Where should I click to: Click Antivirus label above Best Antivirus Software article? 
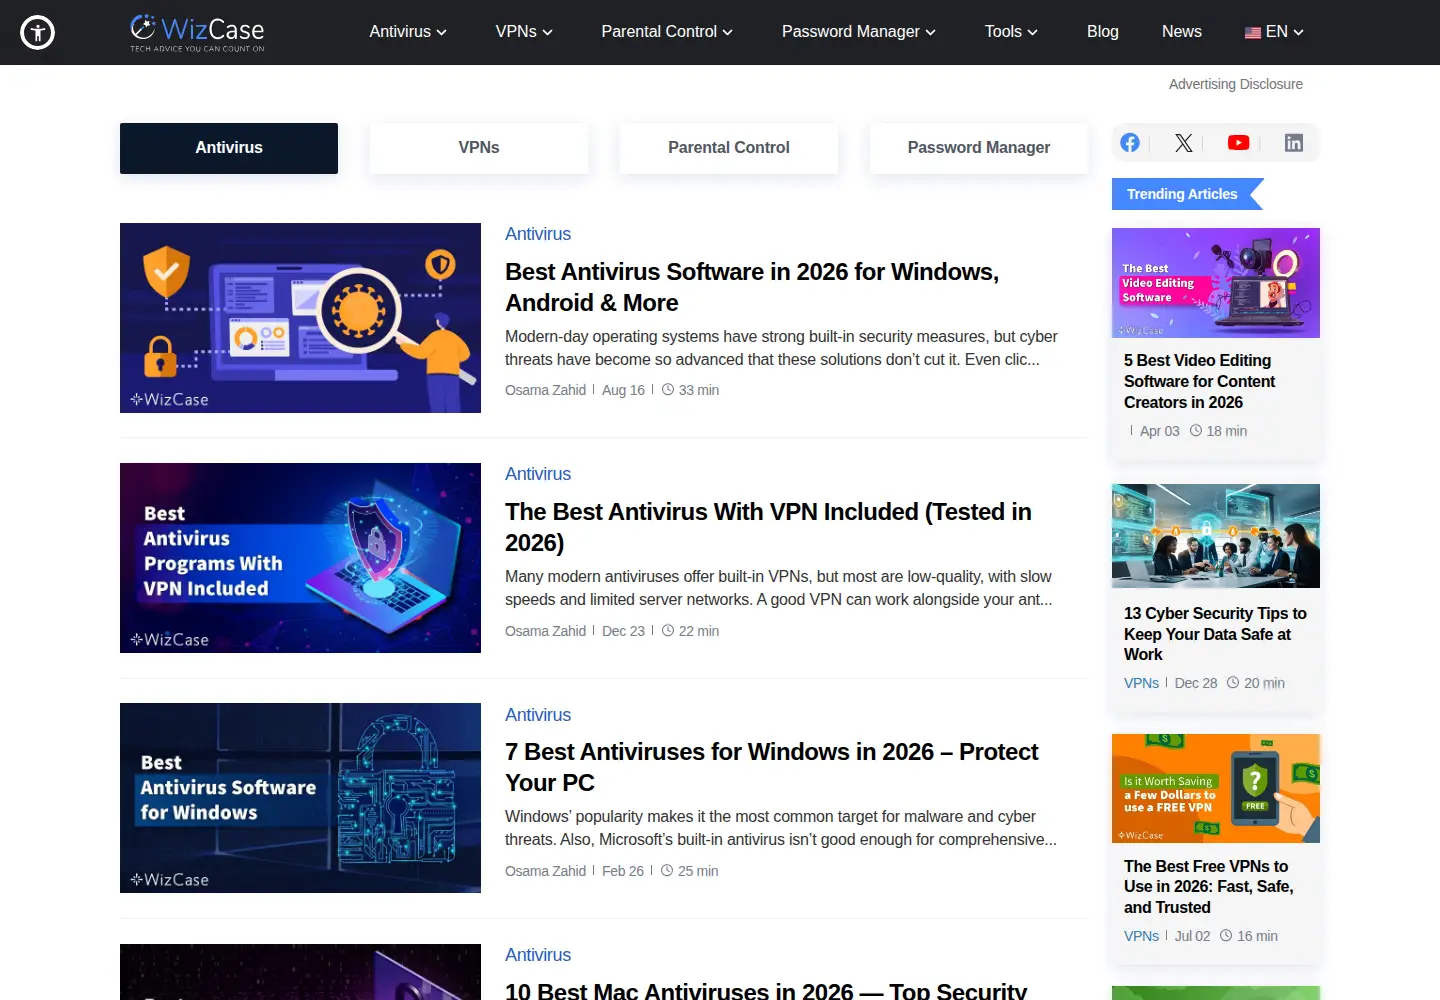click(538, 234)
